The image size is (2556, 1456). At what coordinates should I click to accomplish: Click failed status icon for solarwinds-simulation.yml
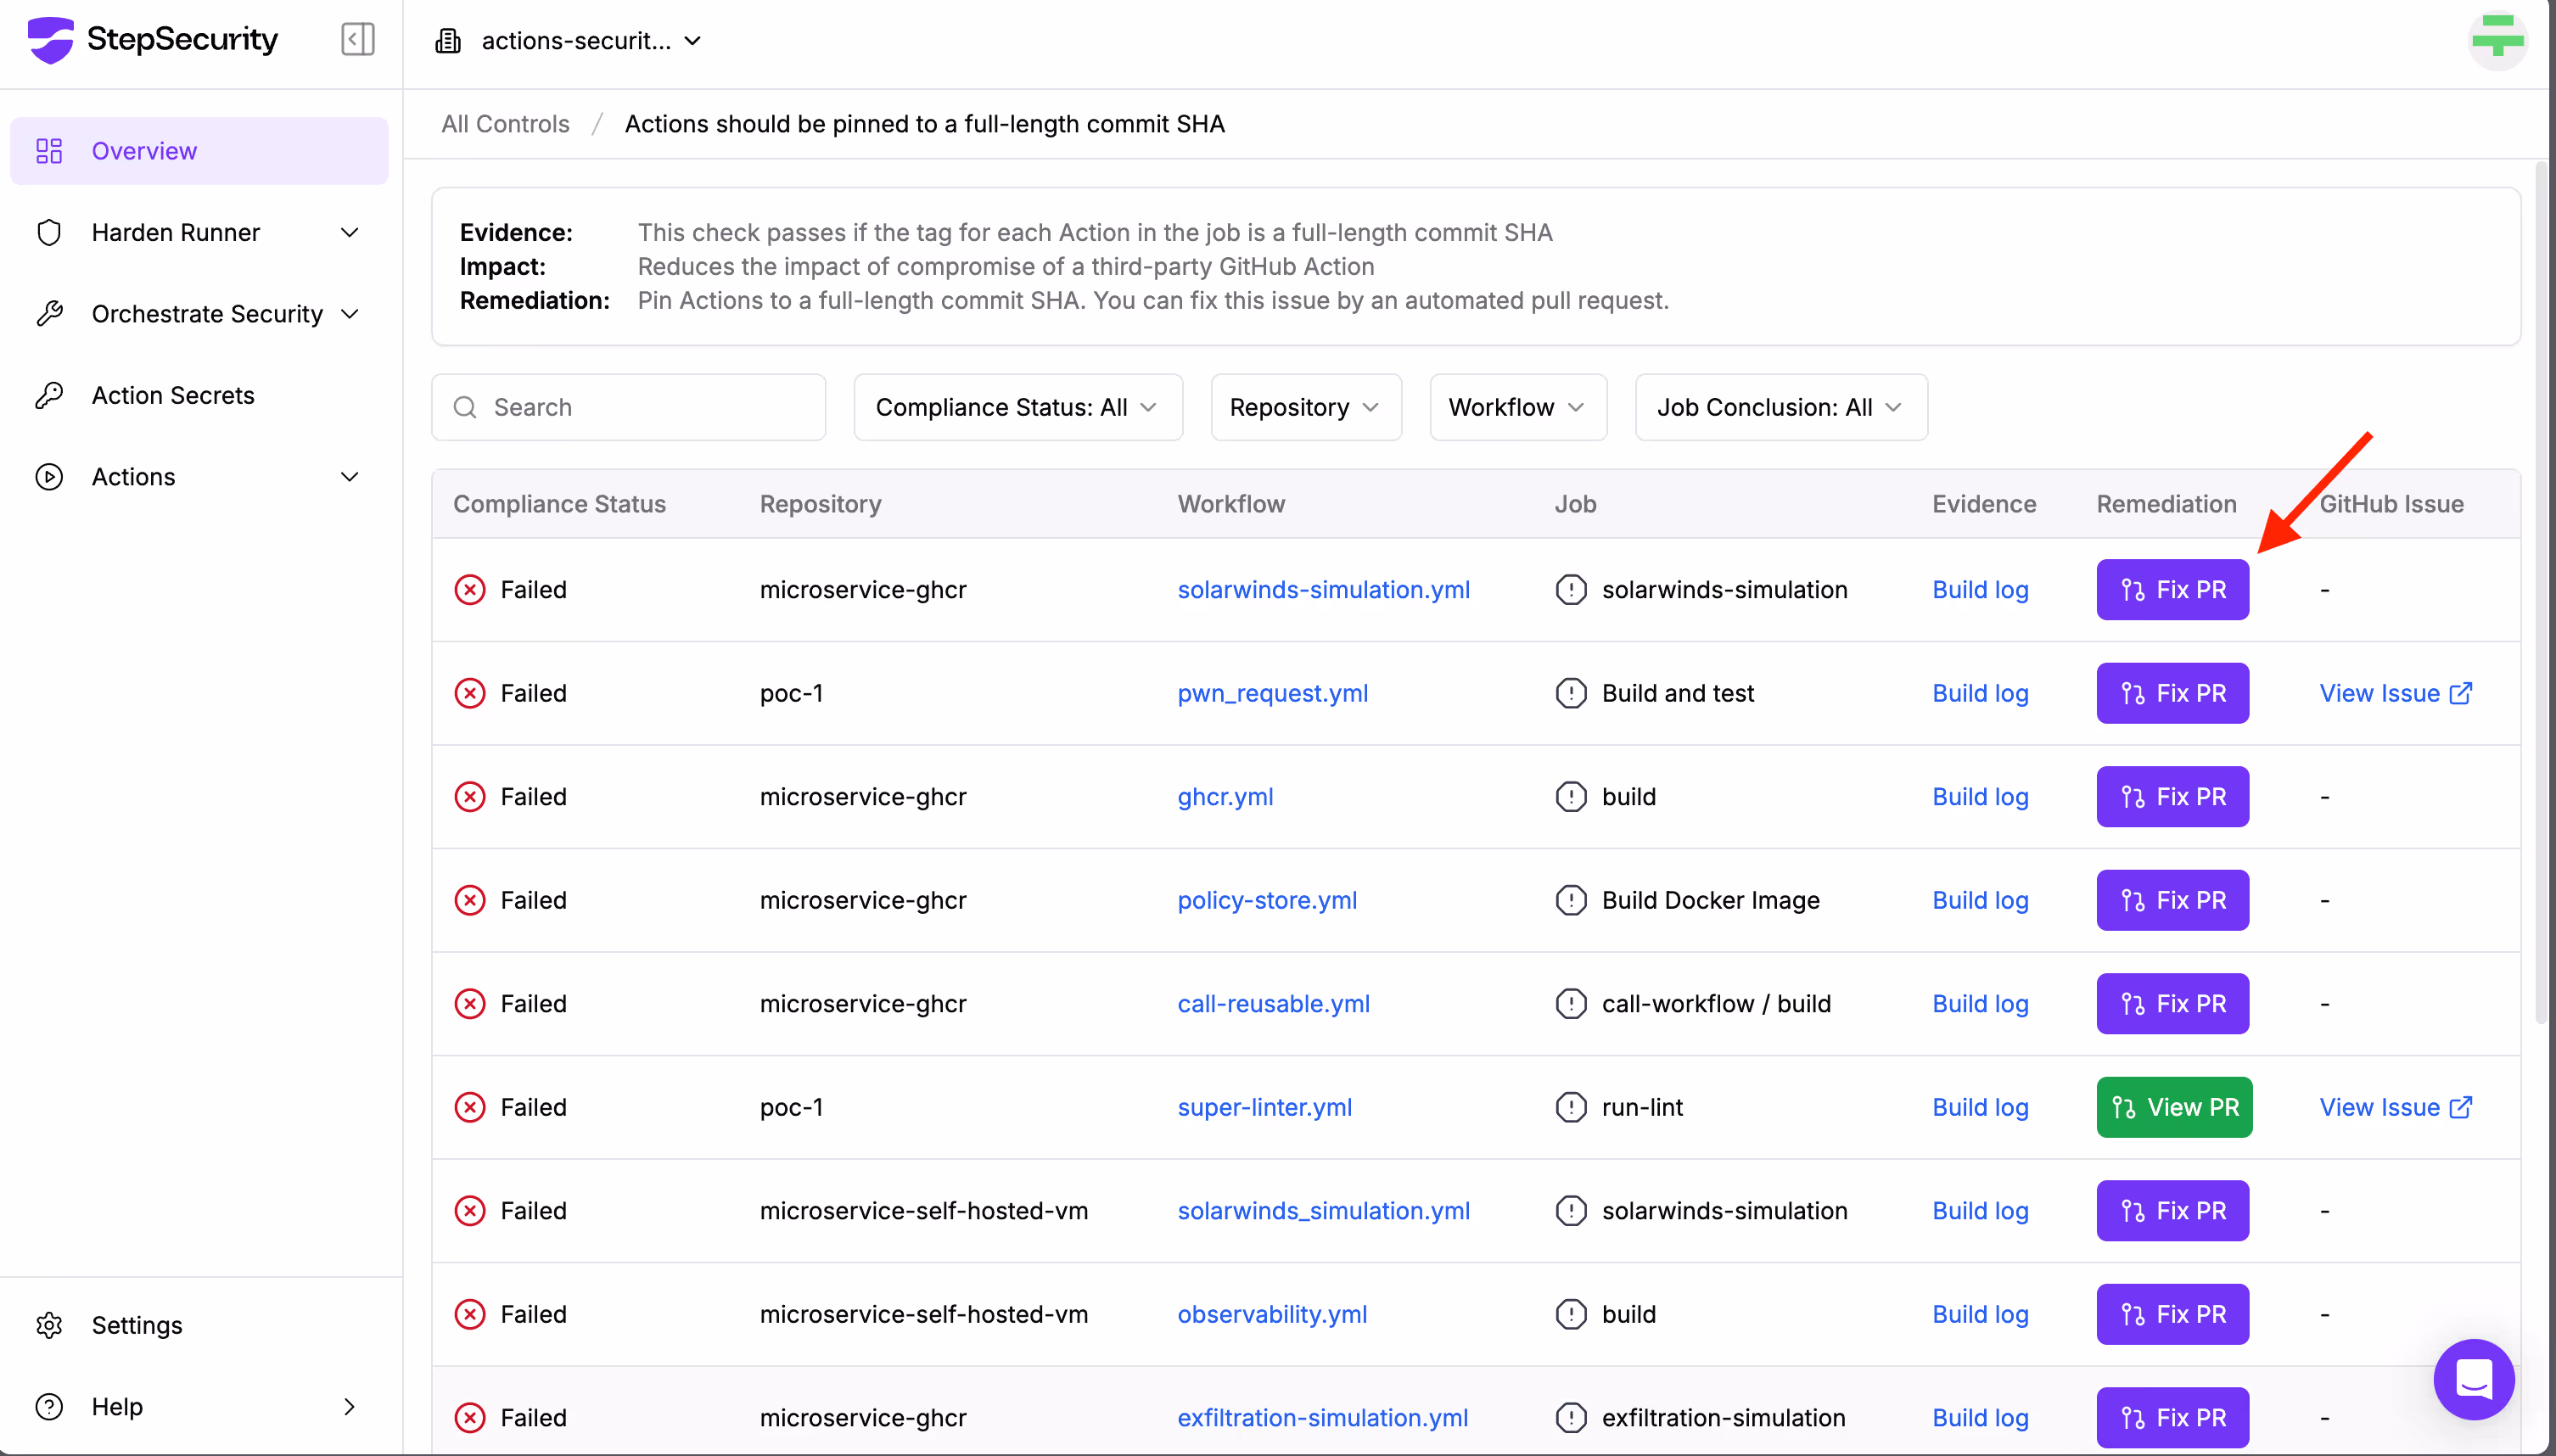coord(470,590)
